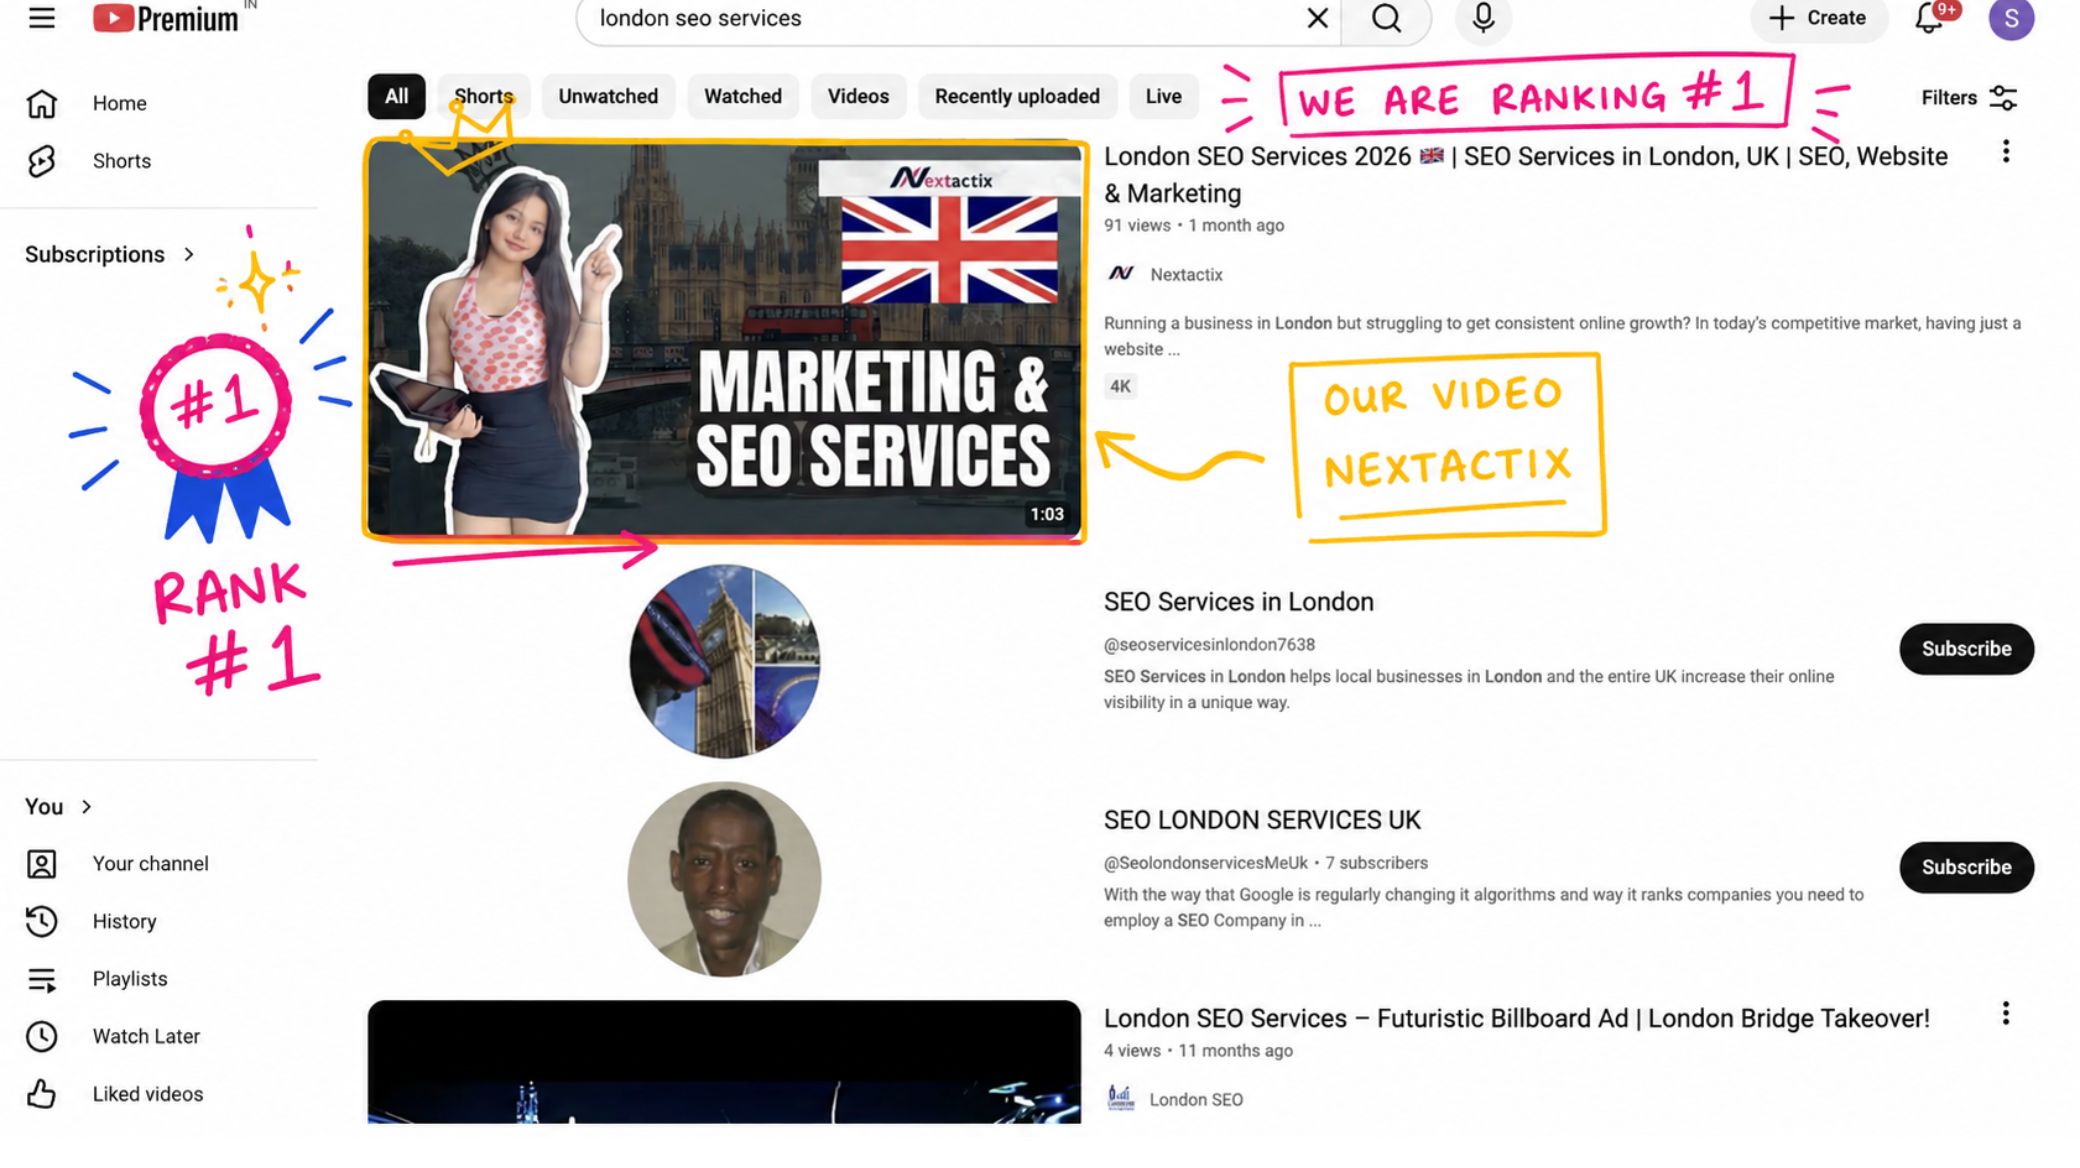Open Nextactix channel avatar icon
This screenshot has width=2080, height=1168.
tap(1120, 274)
